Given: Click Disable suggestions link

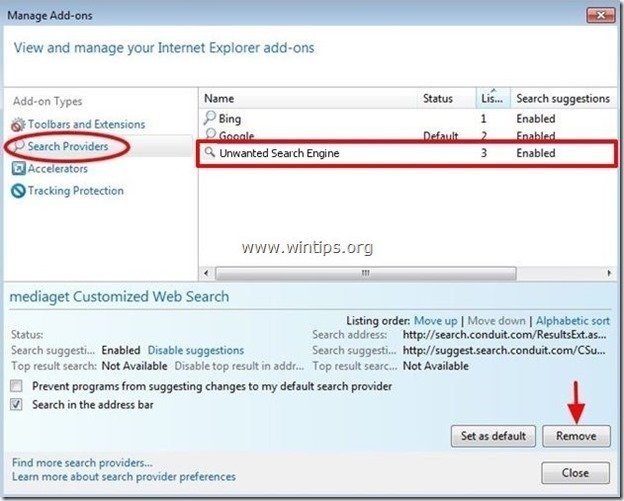Looking at the screenshot, I should pyautogui.click(x=196, y=350).
